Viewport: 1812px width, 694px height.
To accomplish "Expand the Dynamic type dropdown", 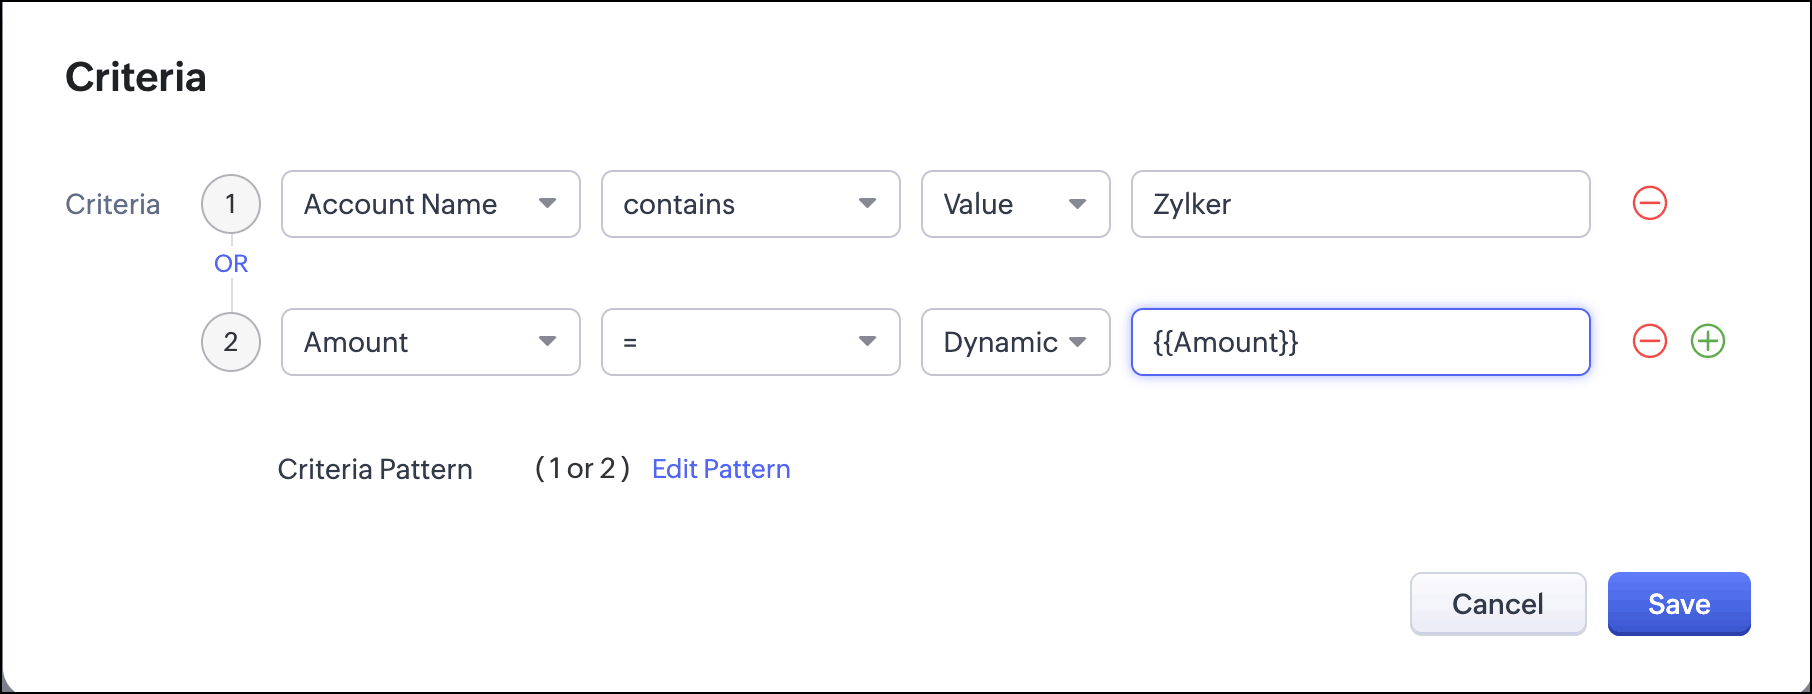I will [1016, 342].
